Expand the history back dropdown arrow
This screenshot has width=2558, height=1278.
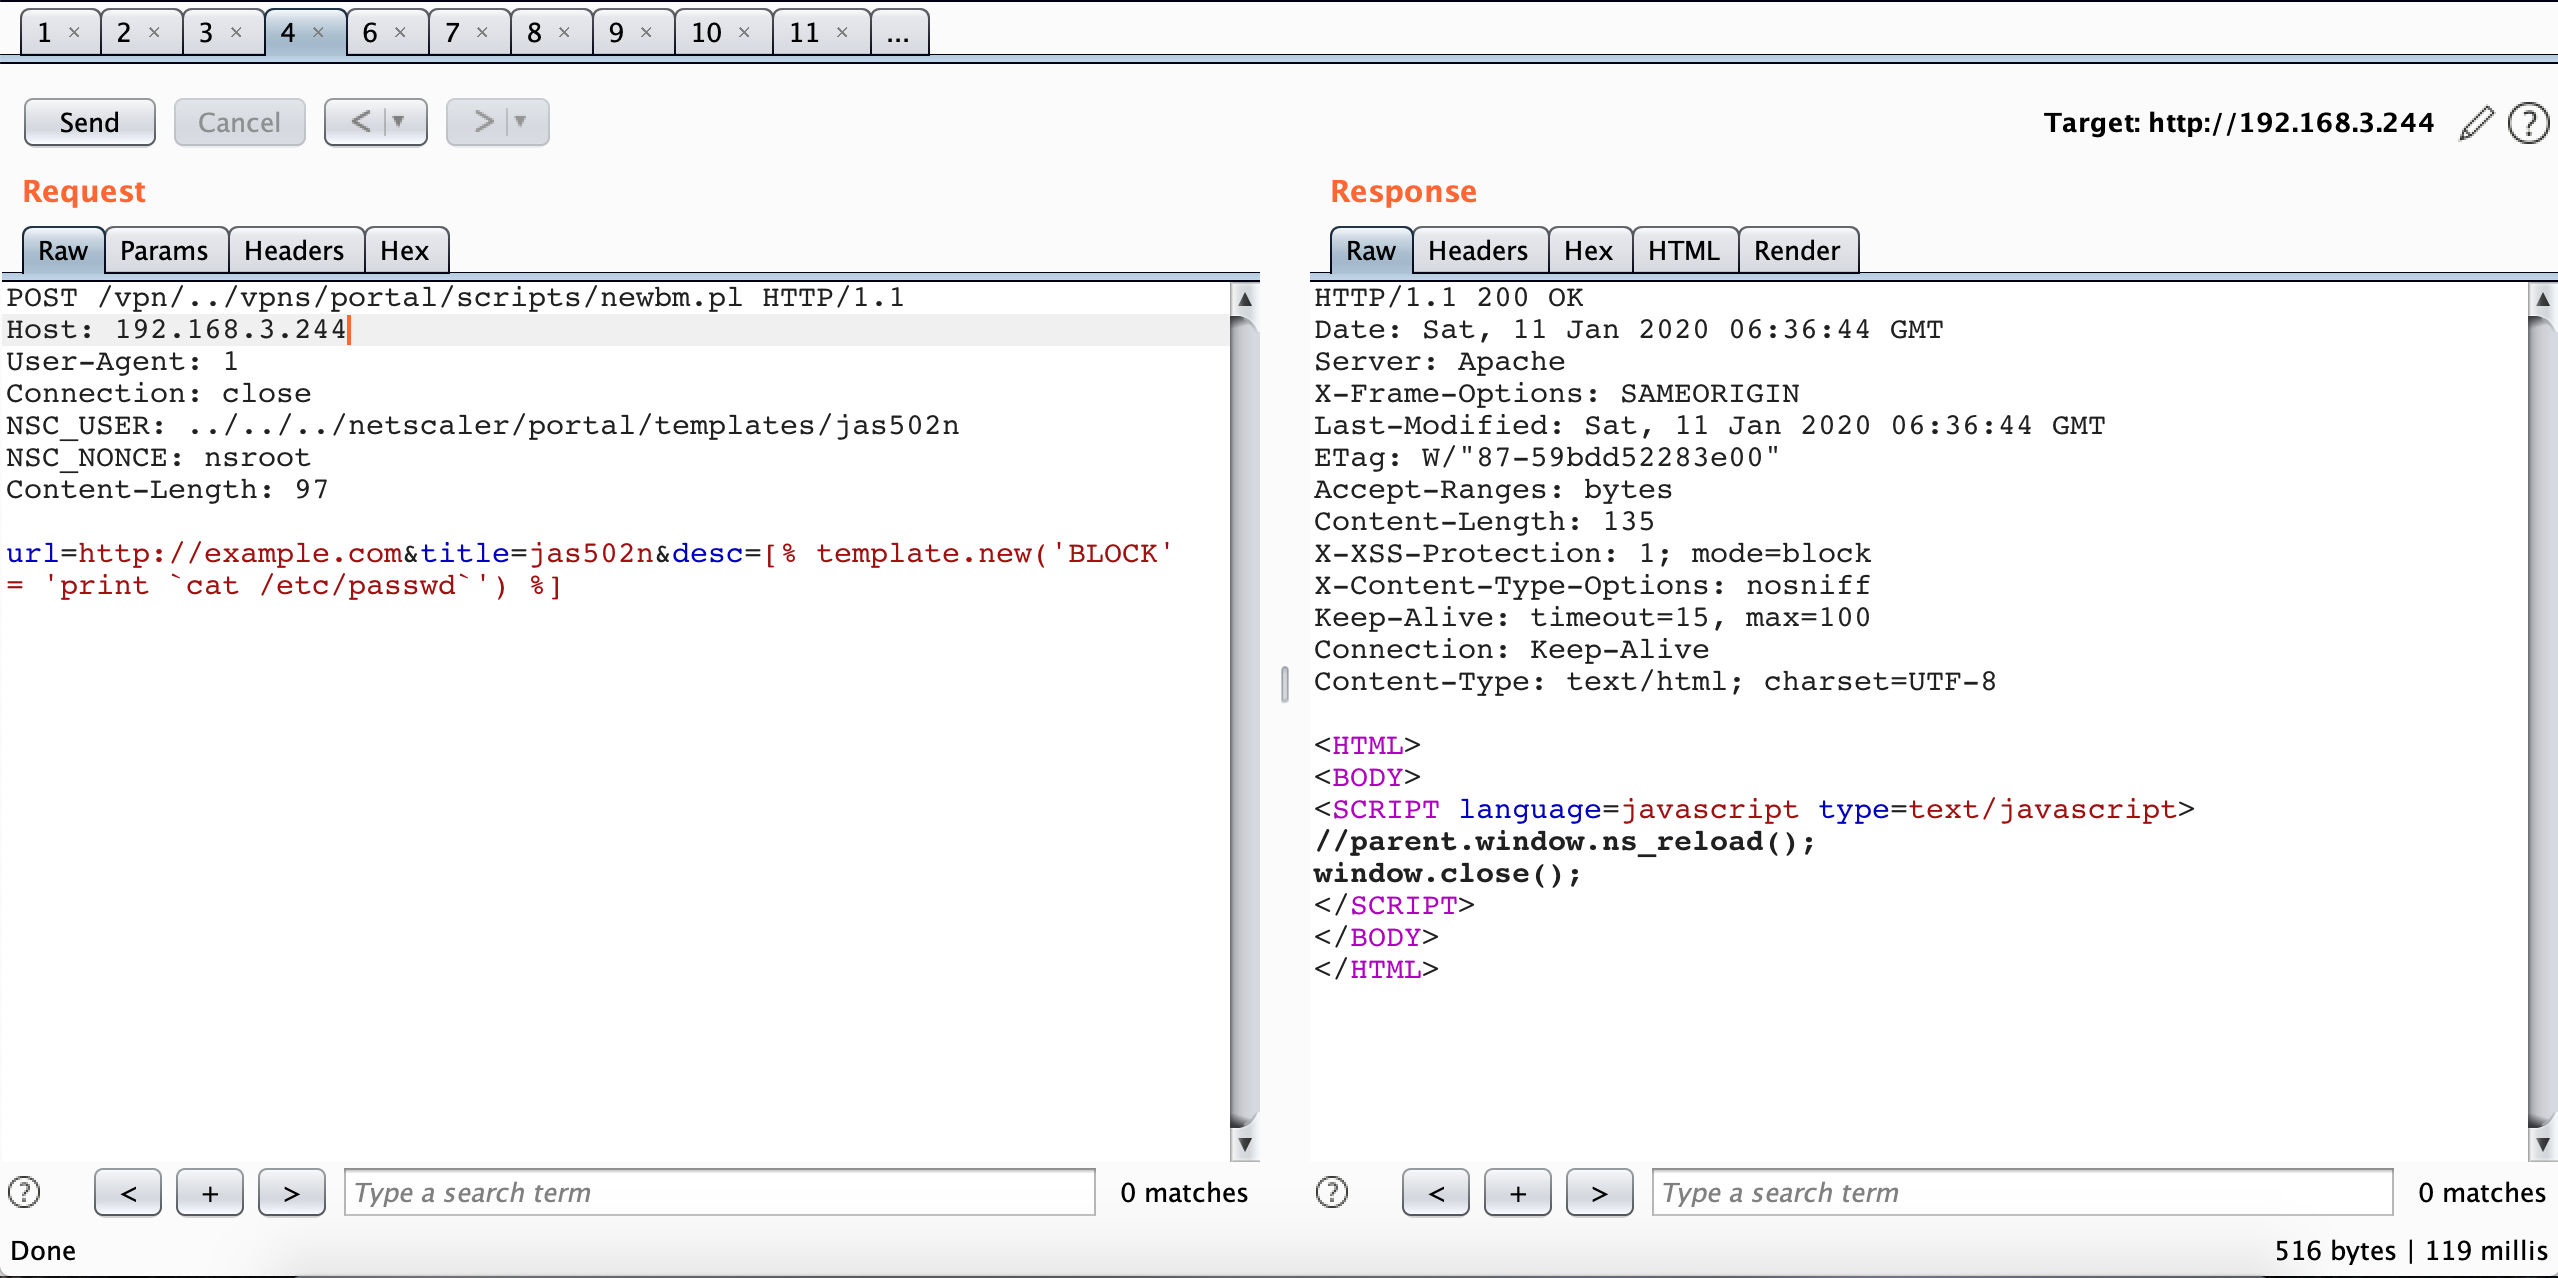tap(399, 122)
